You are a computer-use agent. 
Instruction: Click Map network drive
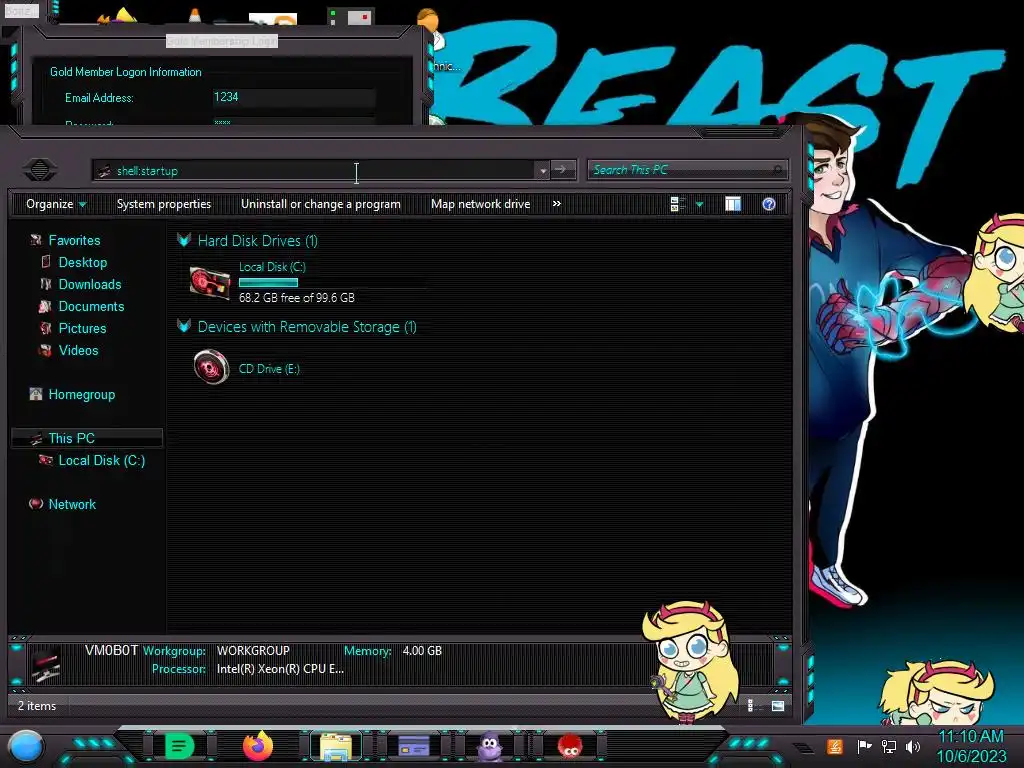pyautogui.click(x=481, y=204)
